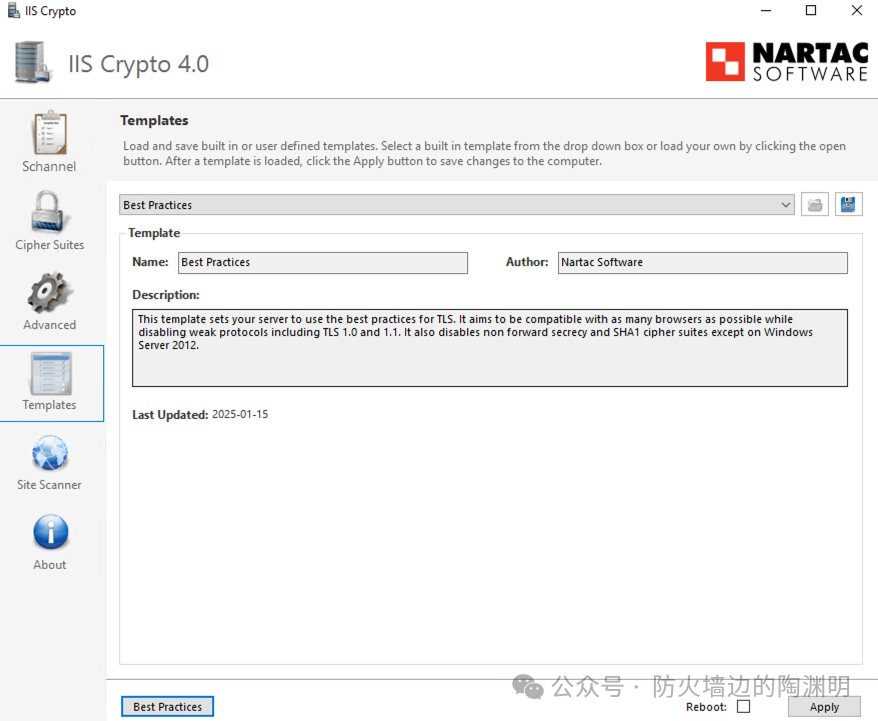Image resolution: width=878 pixels, height=721 pixels.
Task: Click the template dropdown arrow
Action: tap(786, 205)
